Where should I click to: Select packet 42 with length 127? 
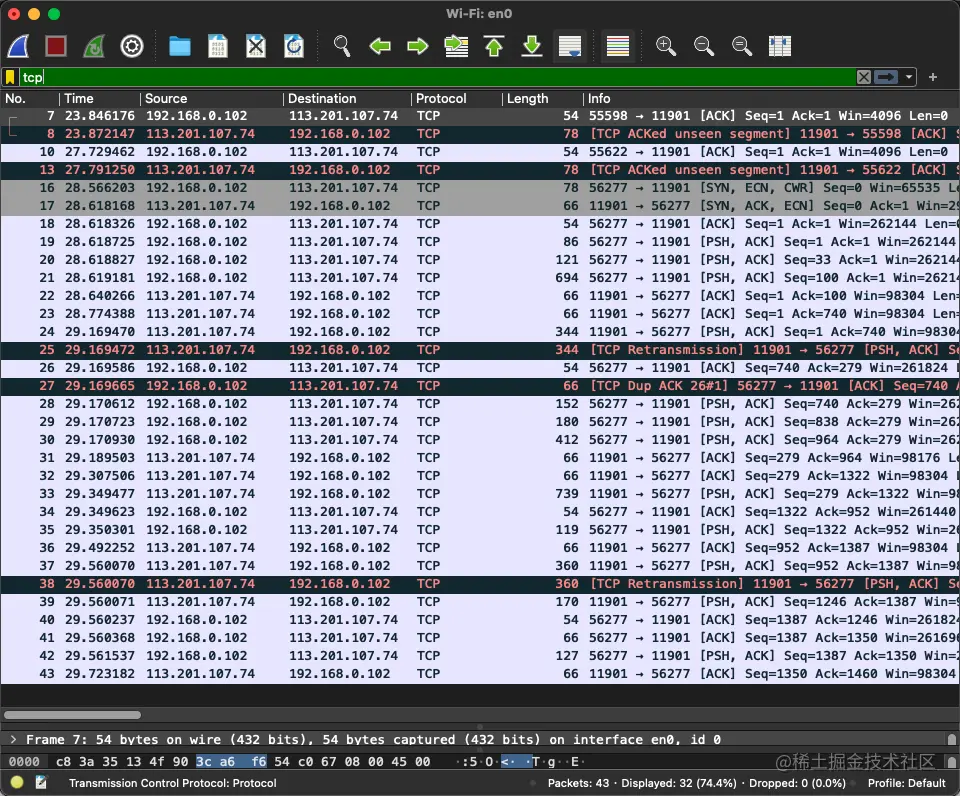pos(480,656)
